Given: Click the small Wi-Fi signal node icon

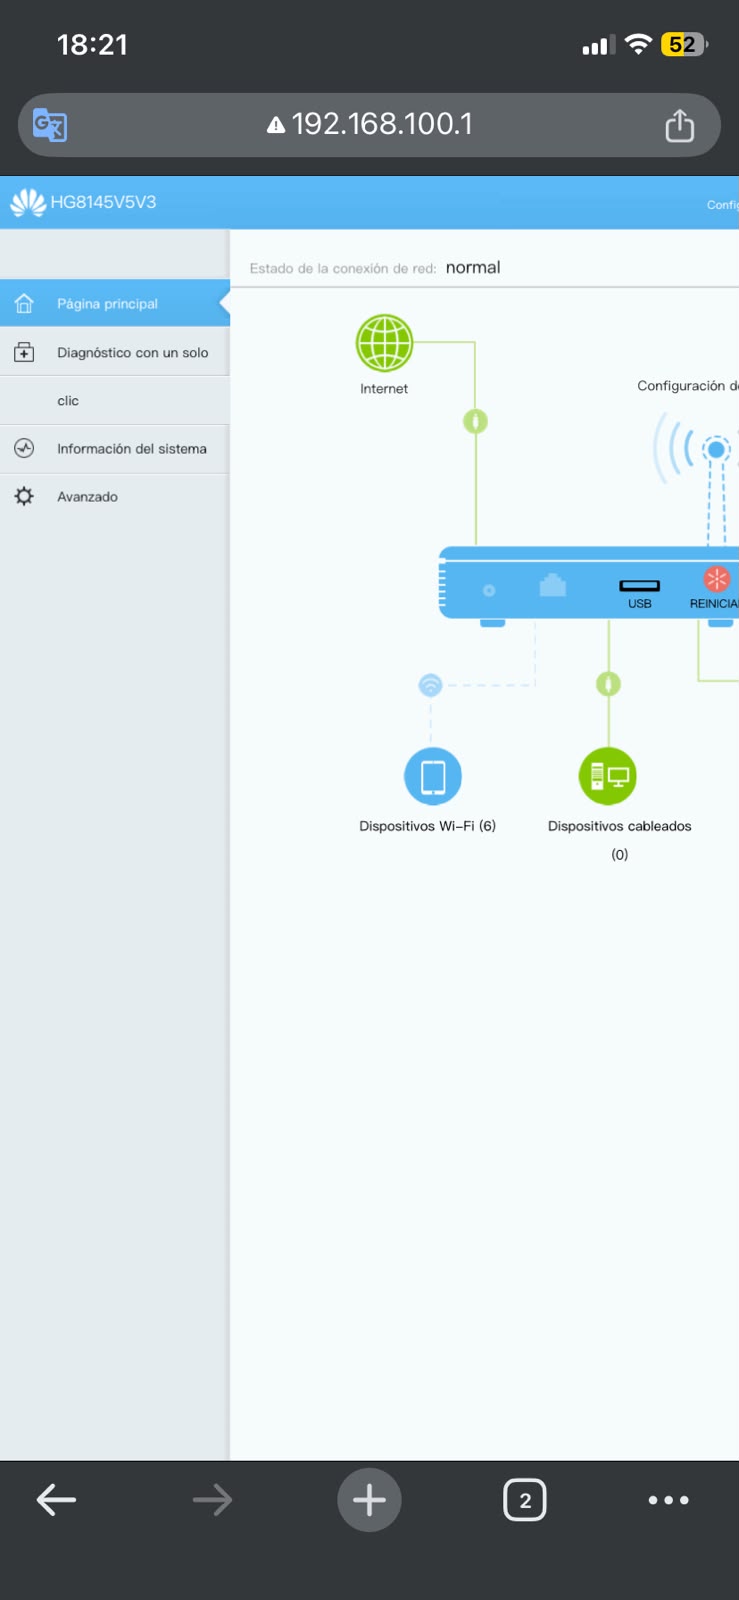Looking at the screenshot, I should click(430, 685).
